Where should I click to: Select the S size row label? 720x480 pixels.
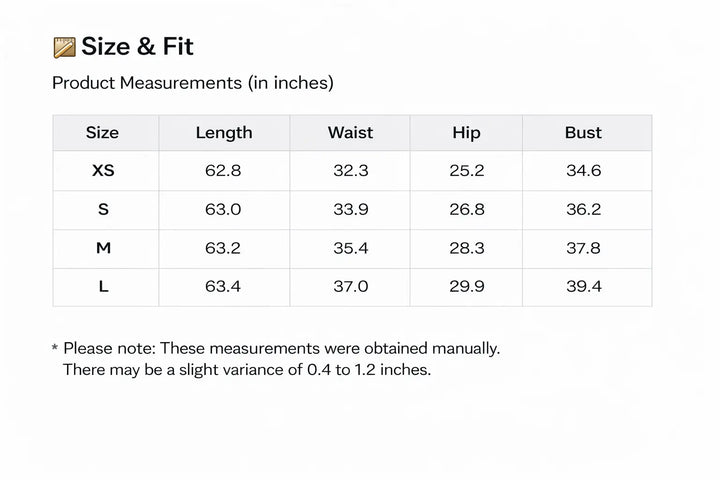coord(103,210)
